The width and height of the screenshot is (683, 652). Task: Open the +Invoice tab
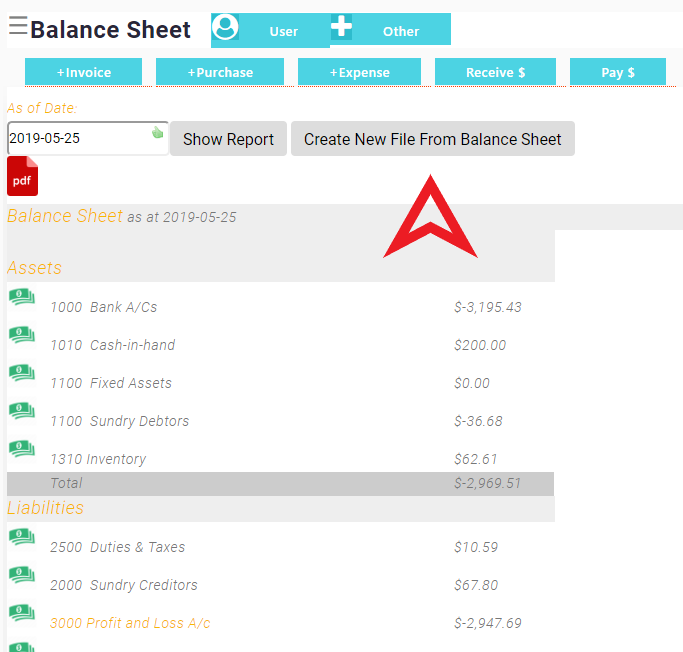click(83, 72)
